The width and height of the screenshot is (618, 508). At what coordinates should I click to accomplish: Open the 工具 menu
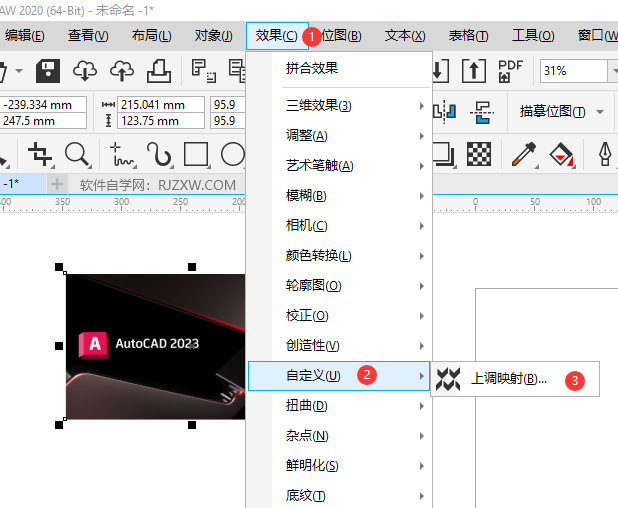(533, 36)
